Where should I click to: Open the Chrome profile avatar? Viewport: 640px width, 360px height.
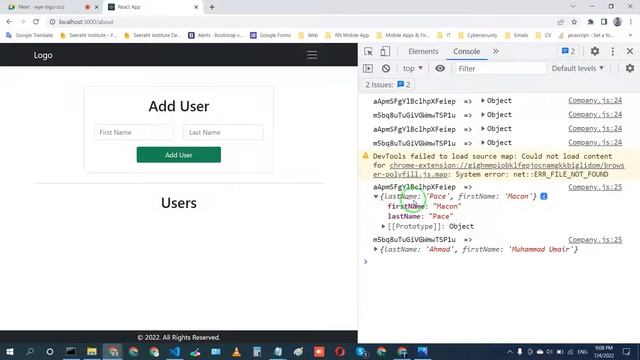(618, 22)
